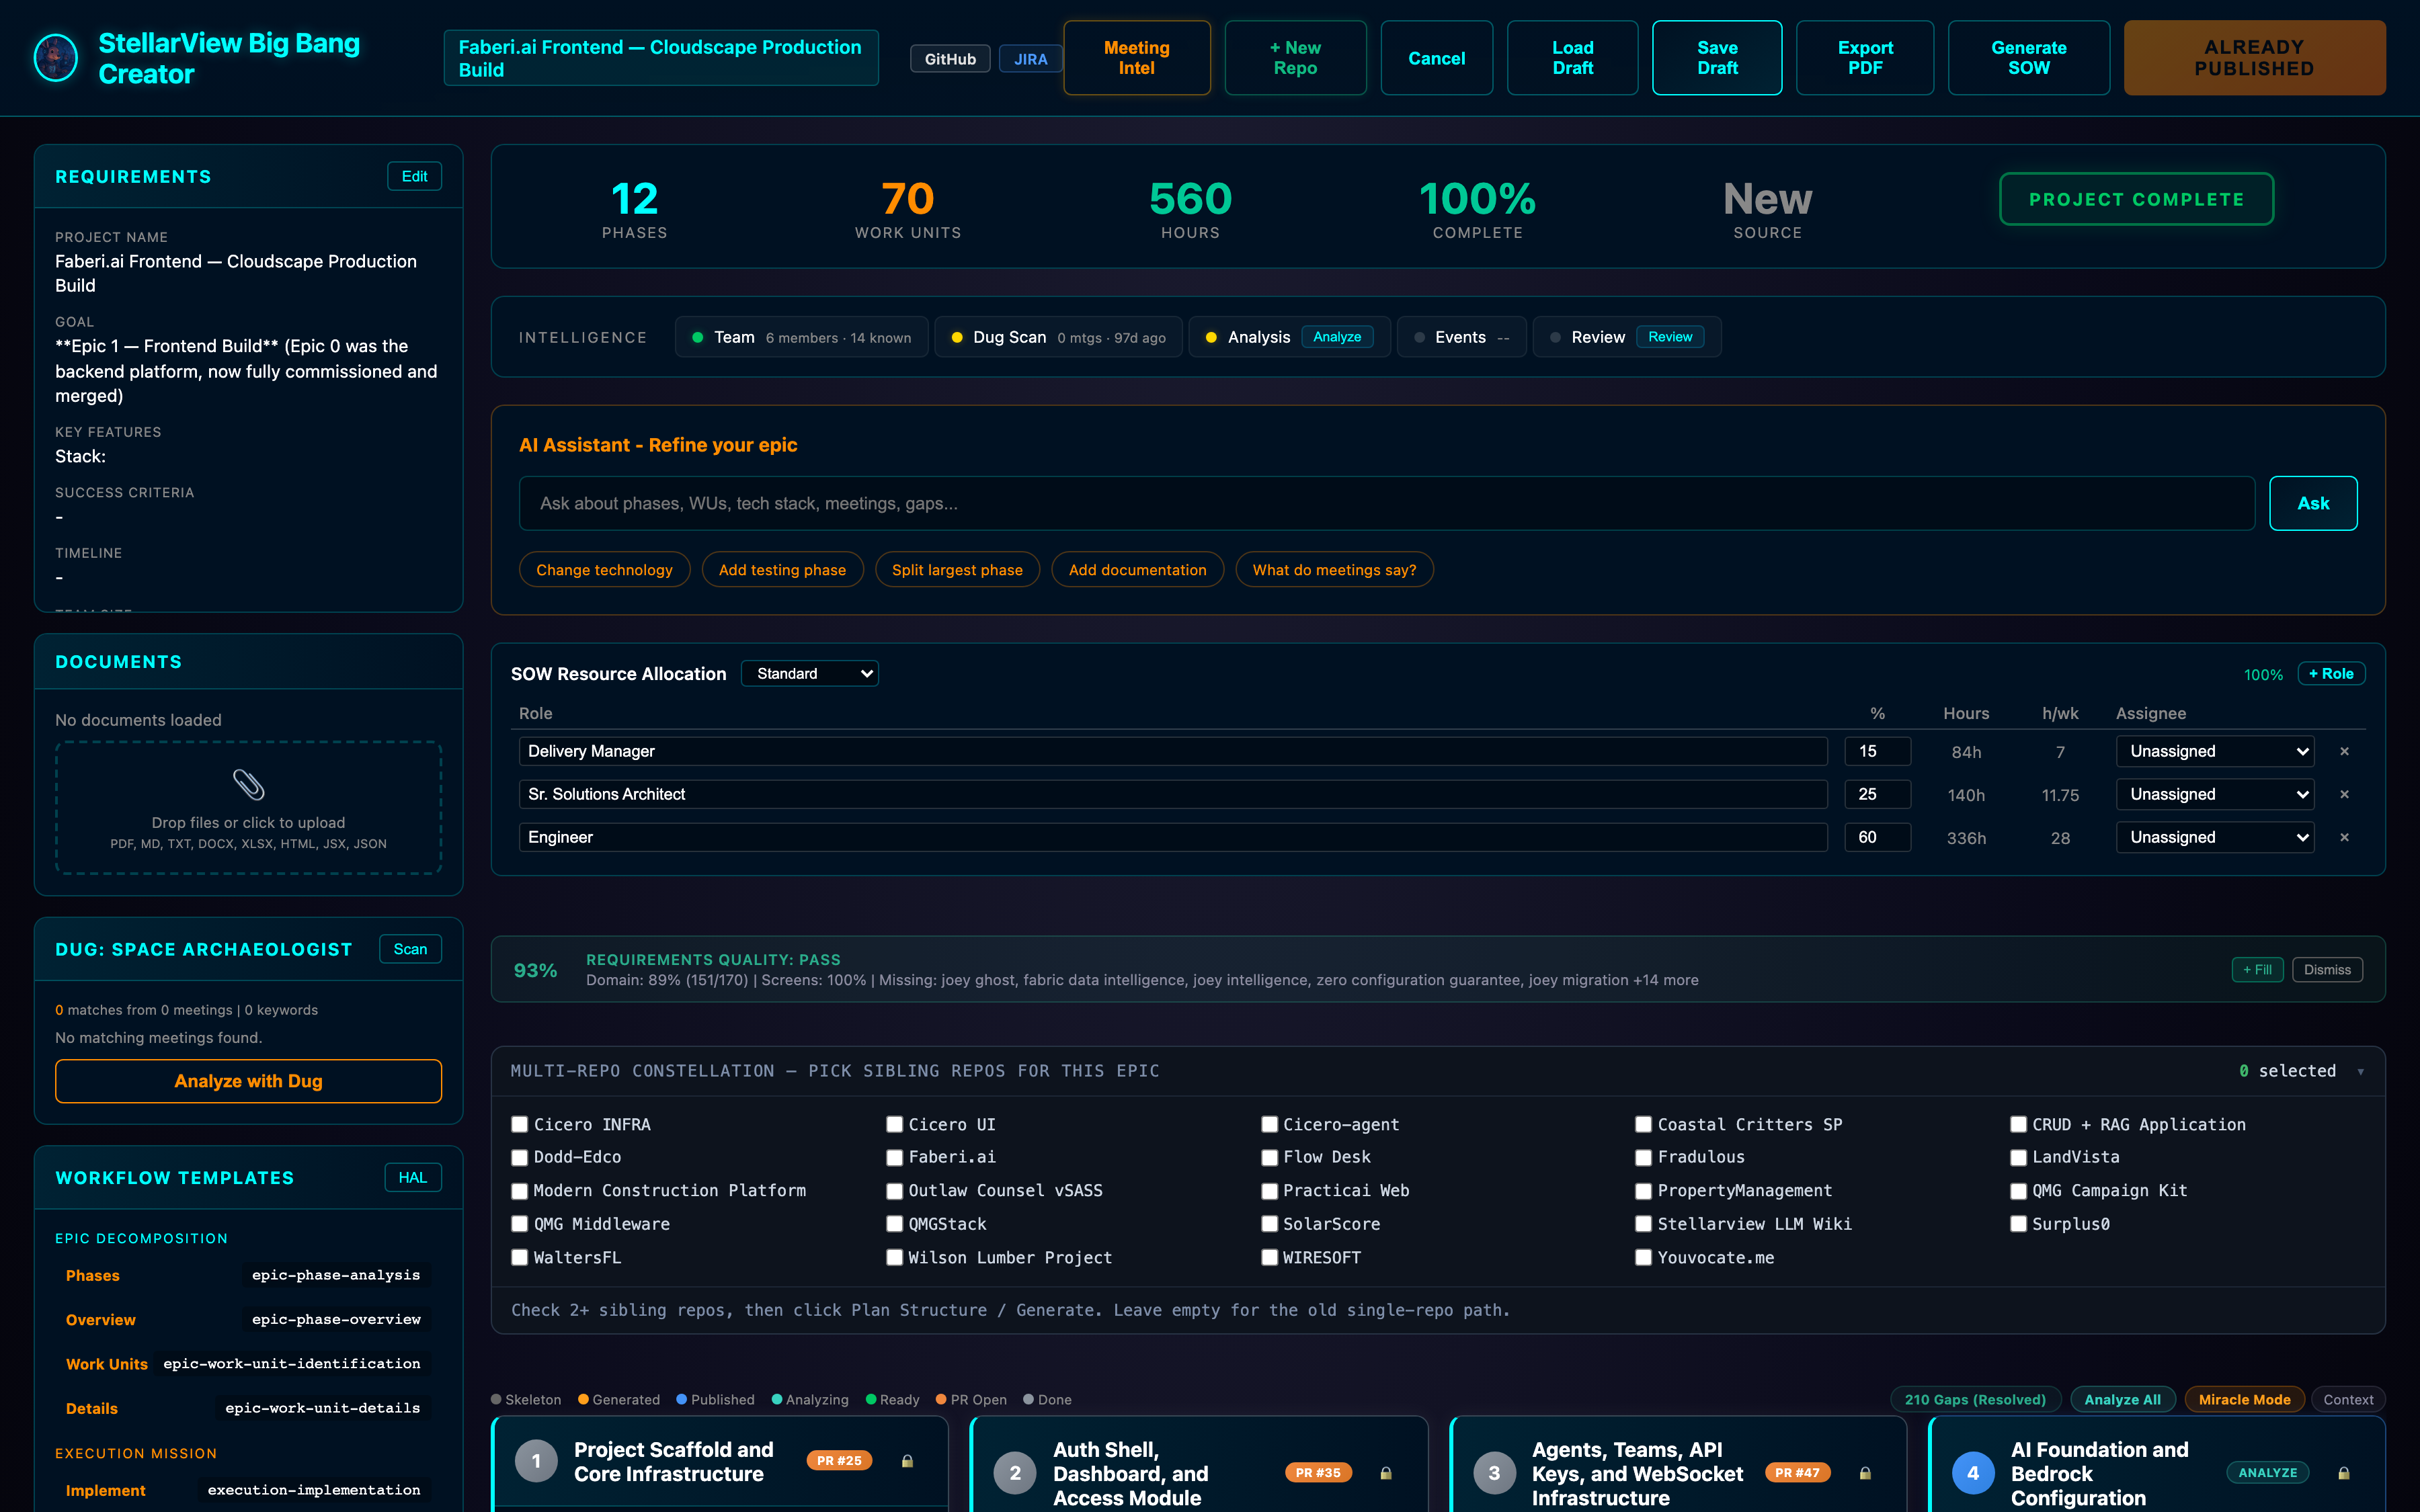This screenshot has height=1512, width=2420.
Task: Open the Standard allocation dropdown
Action: point(810,674)
